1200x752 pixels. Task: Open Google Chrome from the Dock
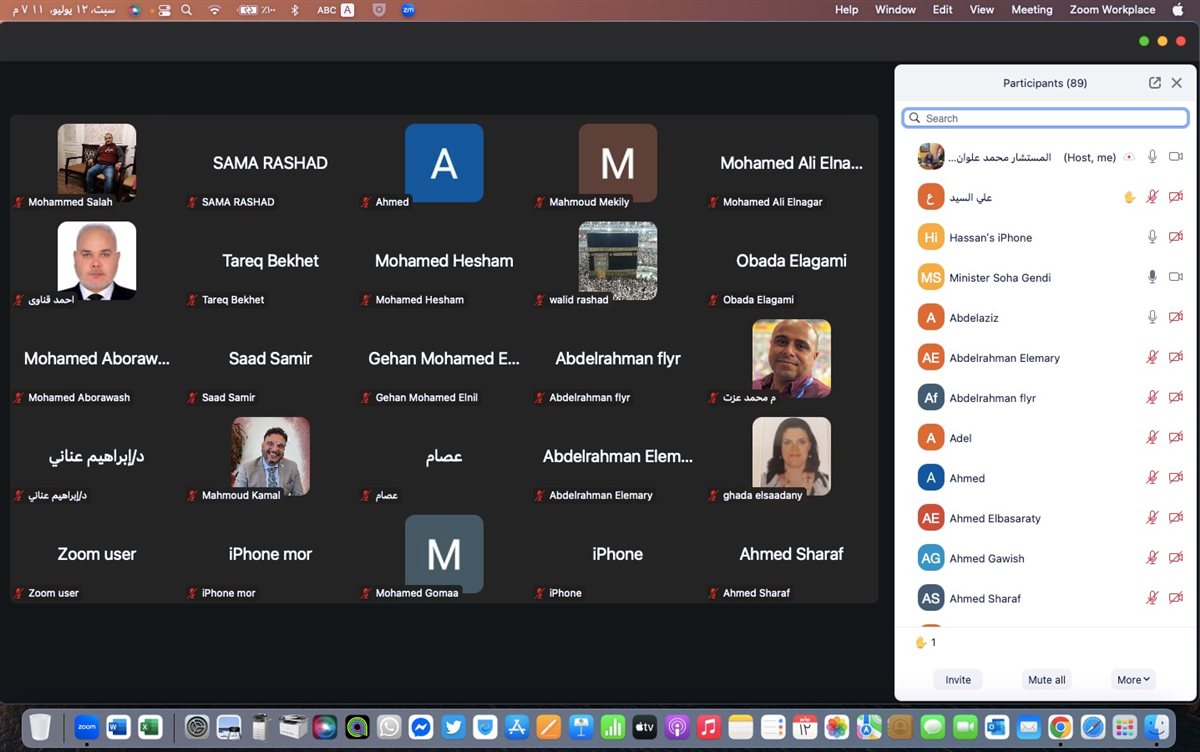click(1060, 727)
